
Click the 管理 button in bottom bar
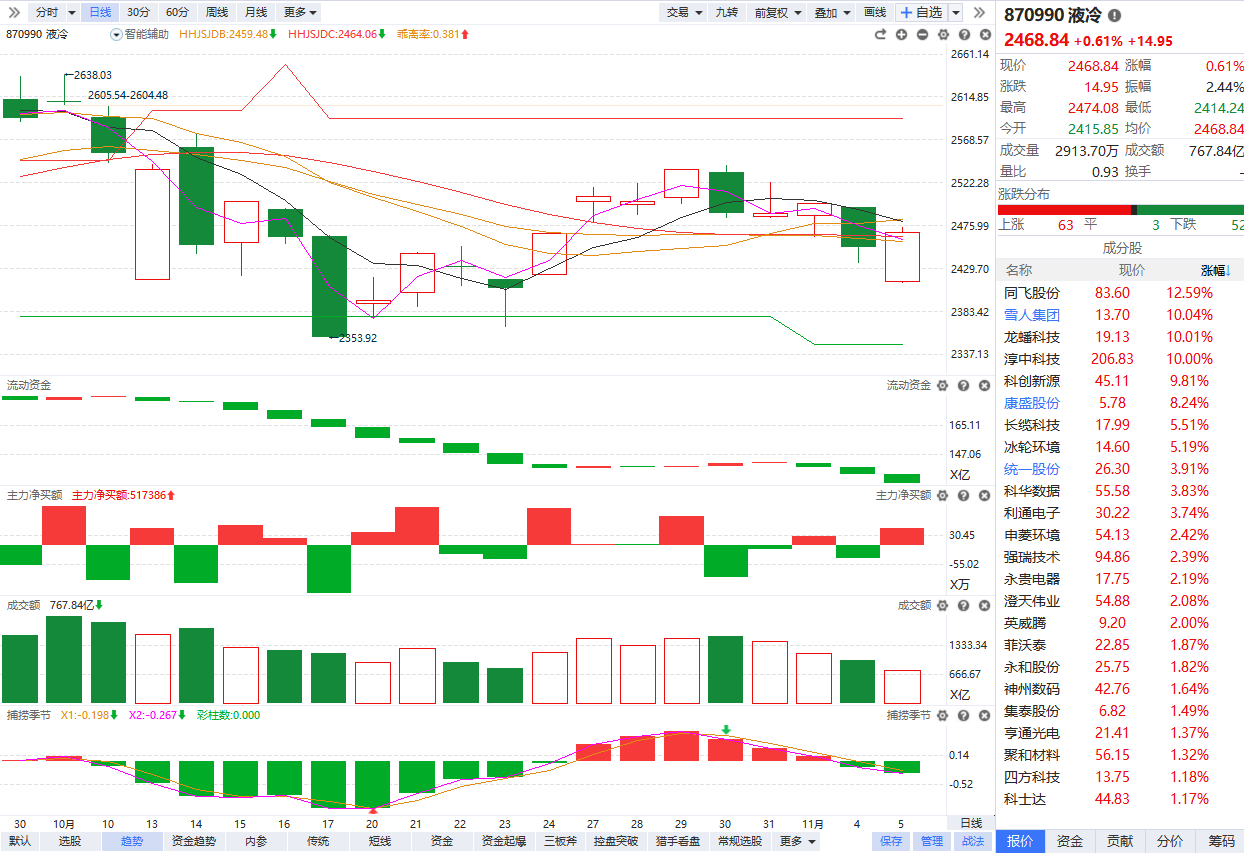[x=932, y=841]
